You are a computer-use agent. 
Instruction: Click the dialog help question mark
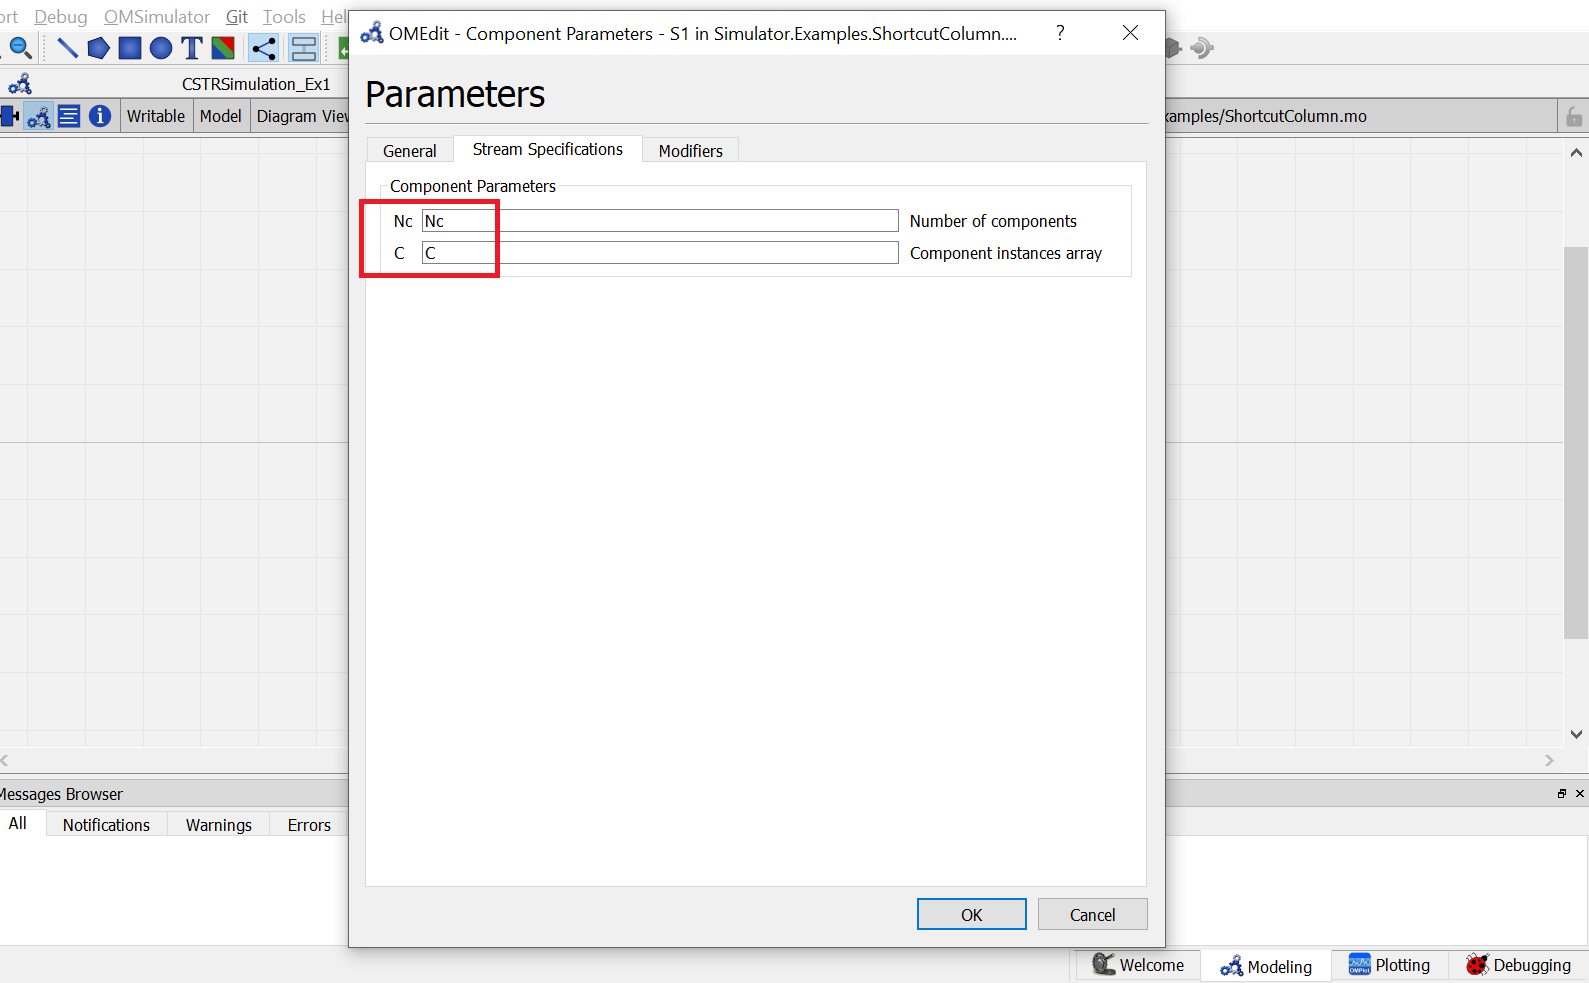coord(1060,33)
